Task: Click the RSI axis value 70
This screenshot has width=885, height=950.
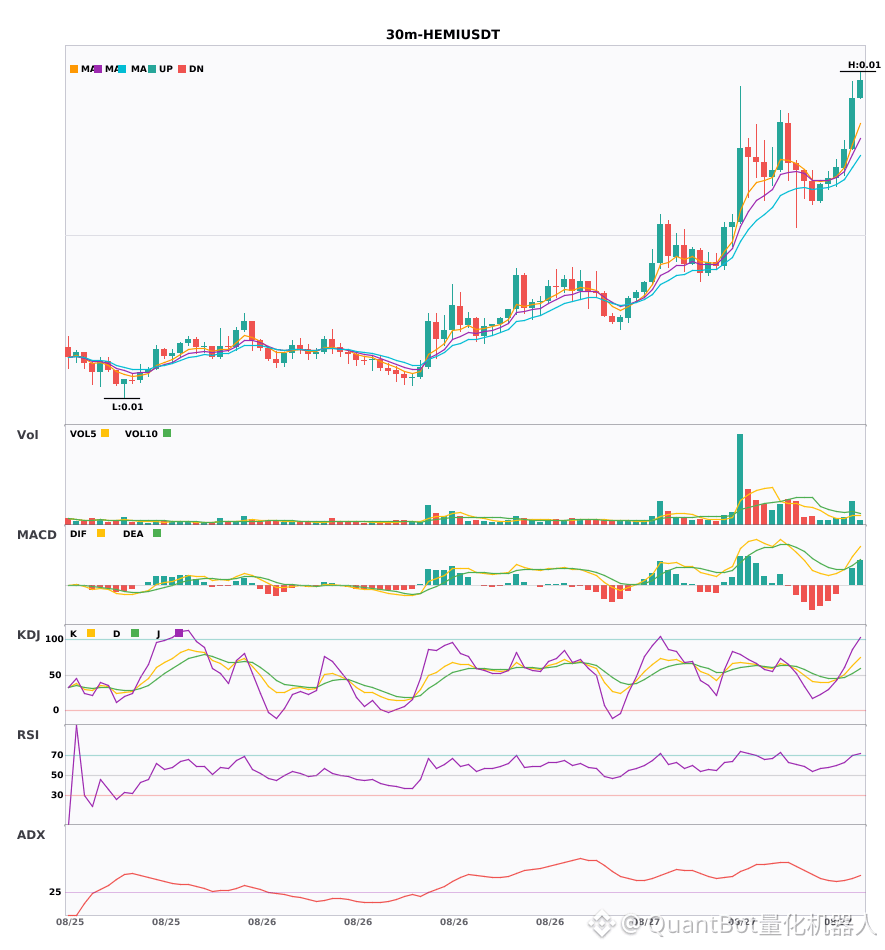Action: click(58, 755)
